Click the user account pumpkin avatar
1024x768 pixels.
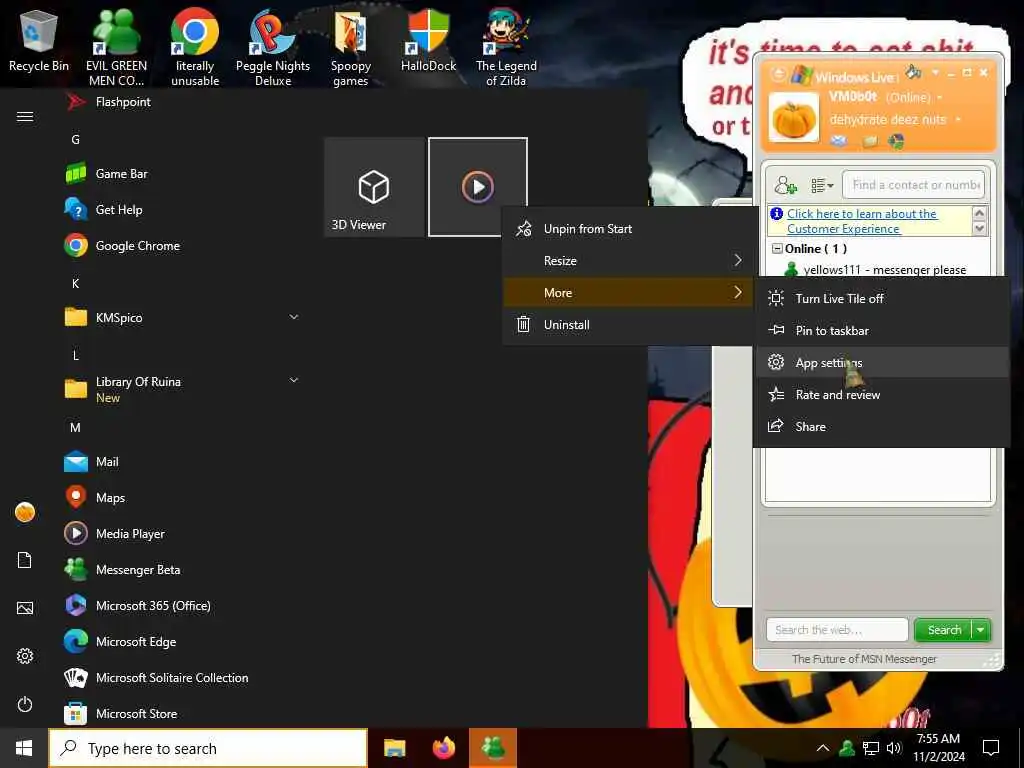coord(25,512)
